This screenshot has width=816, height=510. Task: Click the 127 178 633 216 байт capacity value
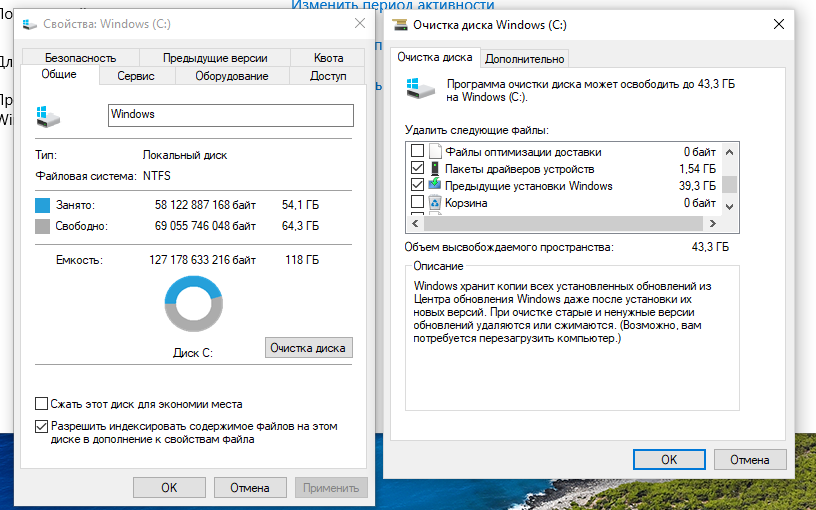202,260
